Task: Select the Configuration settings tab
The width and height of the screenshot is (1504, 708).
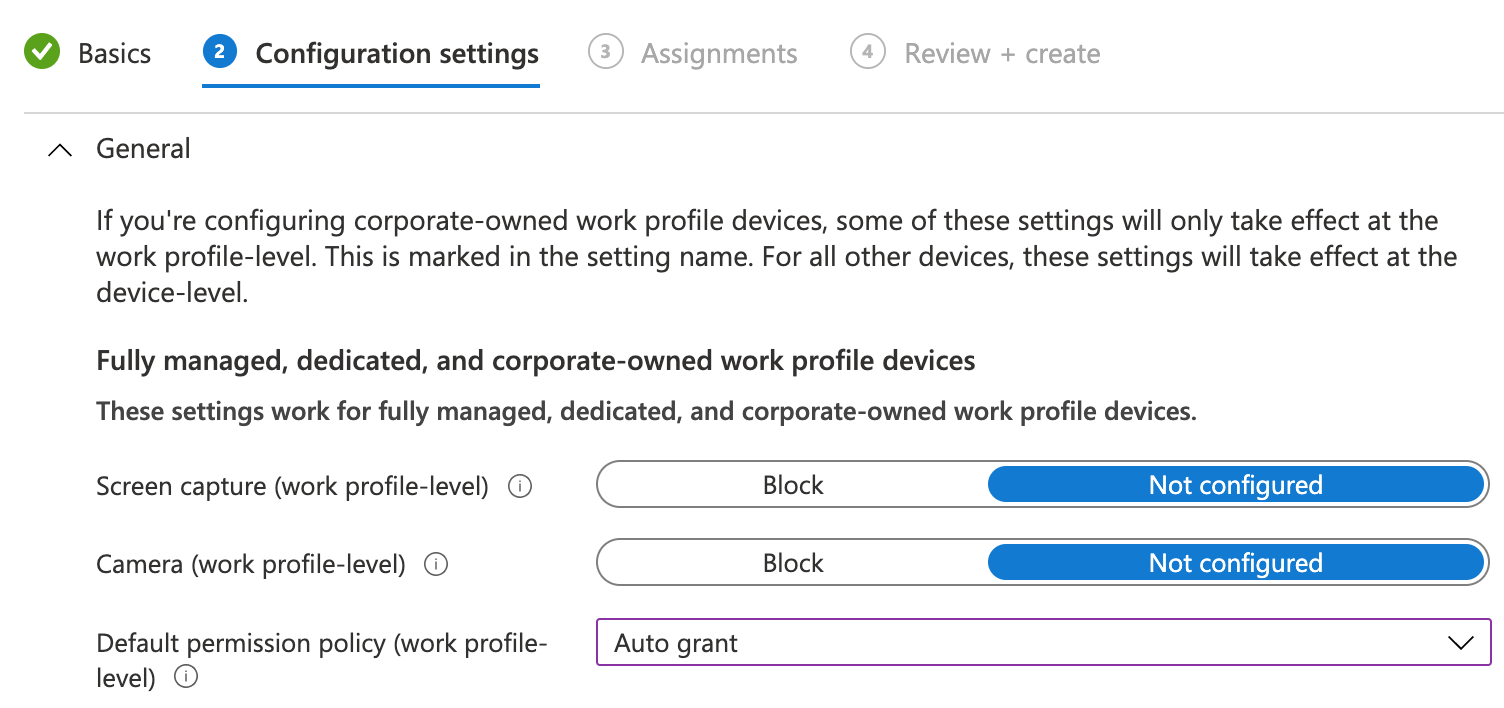Action: 371,53
